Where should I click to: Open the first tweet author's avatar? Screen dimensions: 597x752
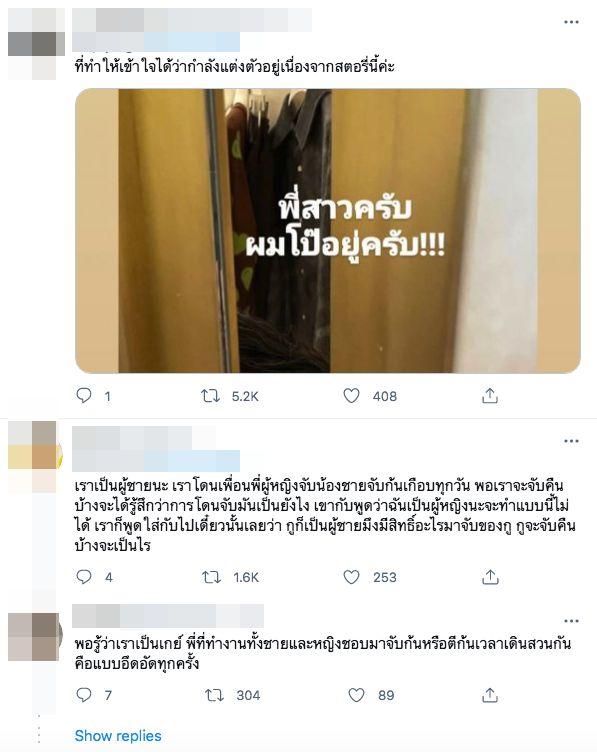pos(36,44)
